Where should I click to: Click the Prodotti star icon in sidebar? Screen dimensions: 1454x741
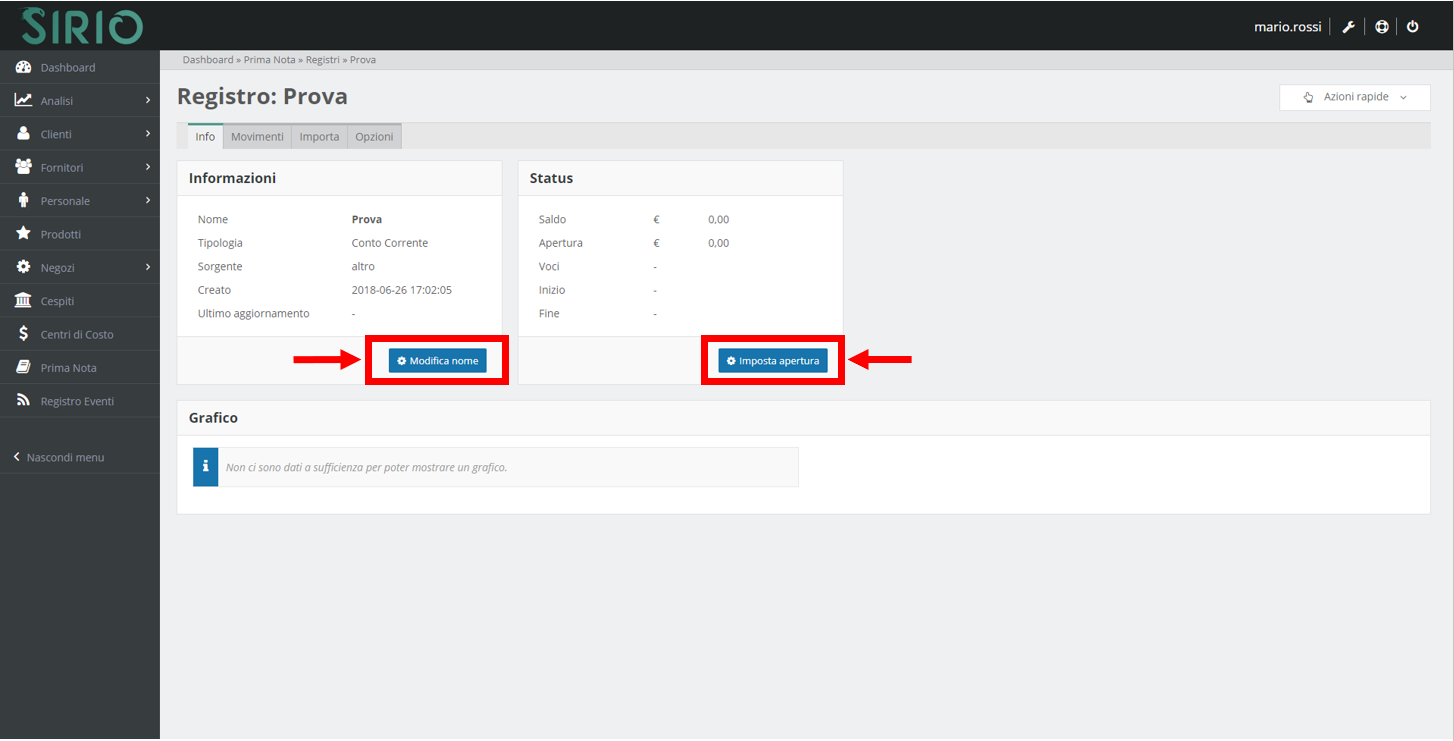pyautogui.click(x=23, y=234)
